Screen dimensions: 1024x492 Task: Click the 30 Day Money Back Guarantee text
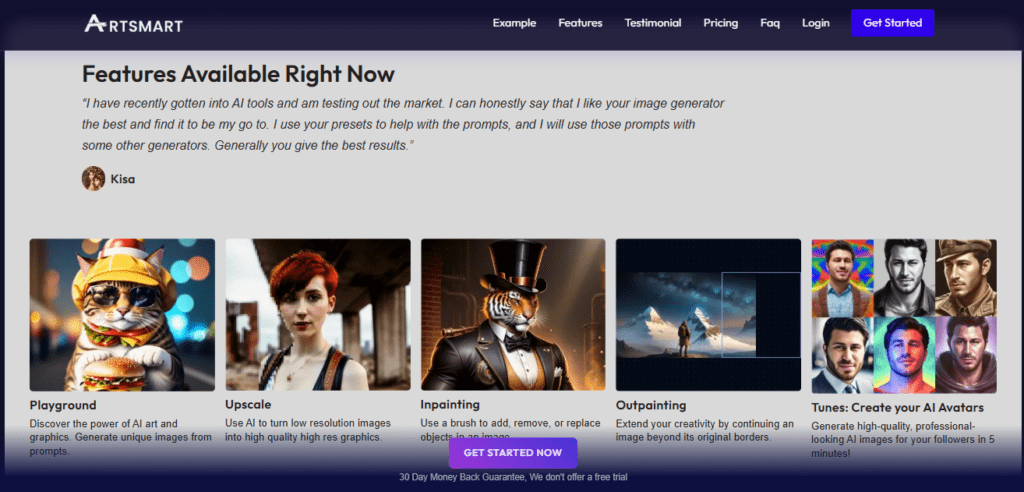pos(513,478)
